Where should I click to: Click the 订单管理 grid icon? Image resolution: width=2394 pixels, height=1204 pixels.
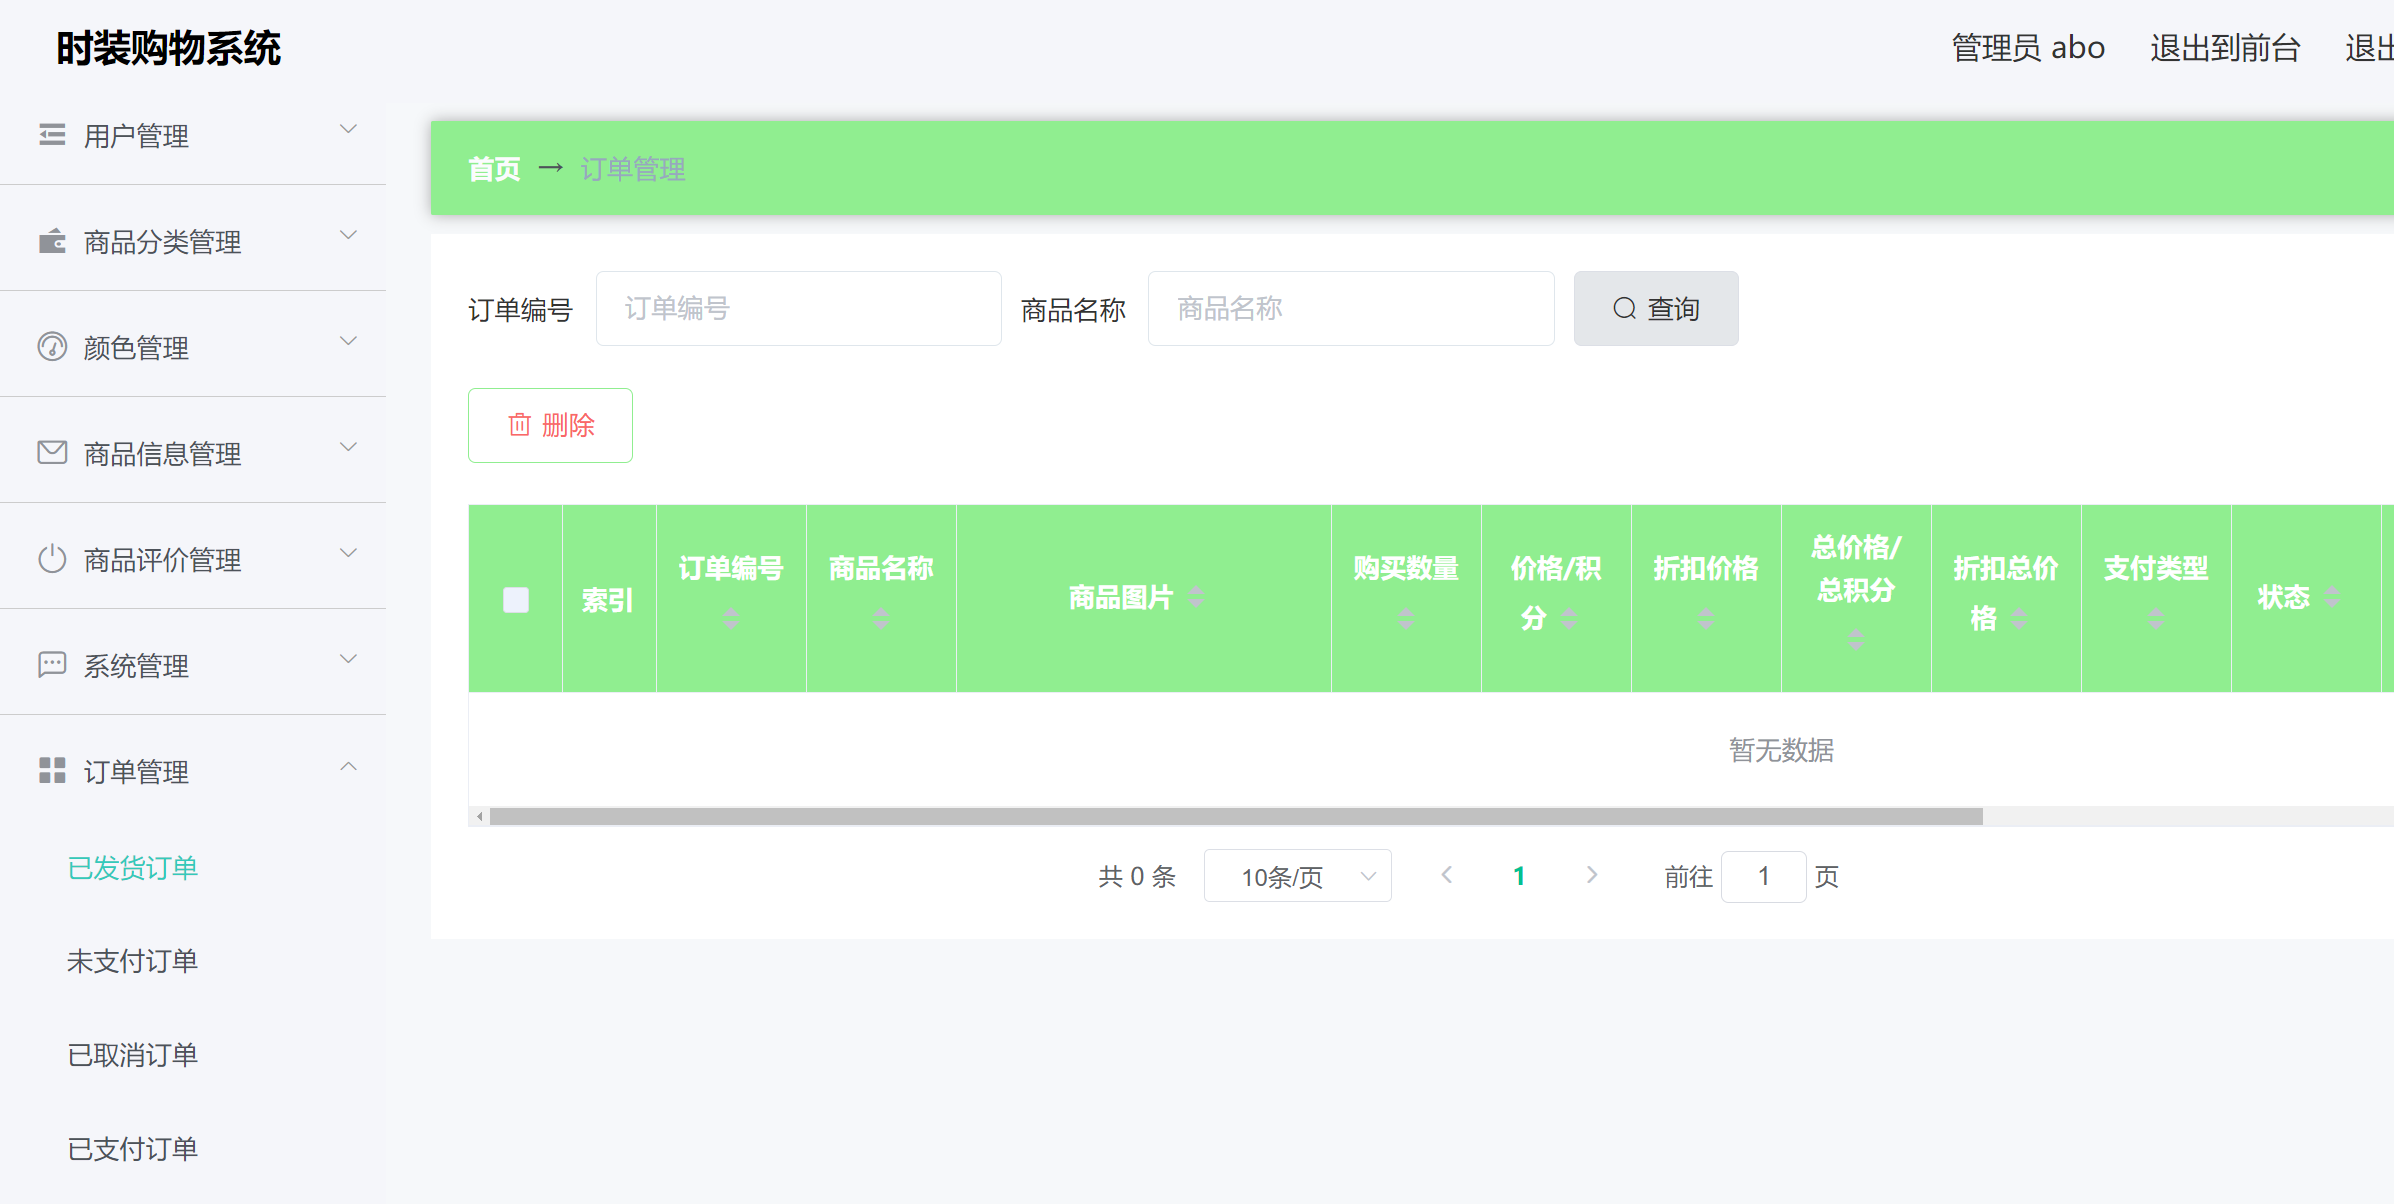pos(52,771)
